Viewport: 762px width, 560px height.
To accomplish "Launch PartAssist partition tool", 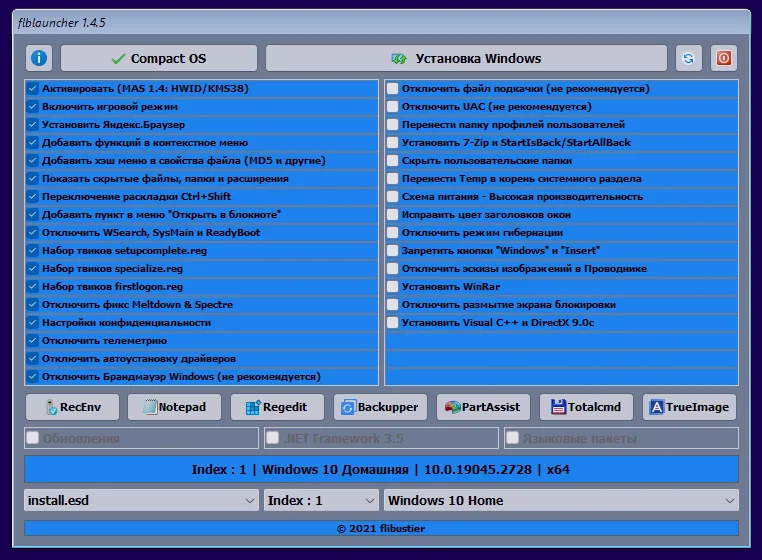I will tap(483, 407).
